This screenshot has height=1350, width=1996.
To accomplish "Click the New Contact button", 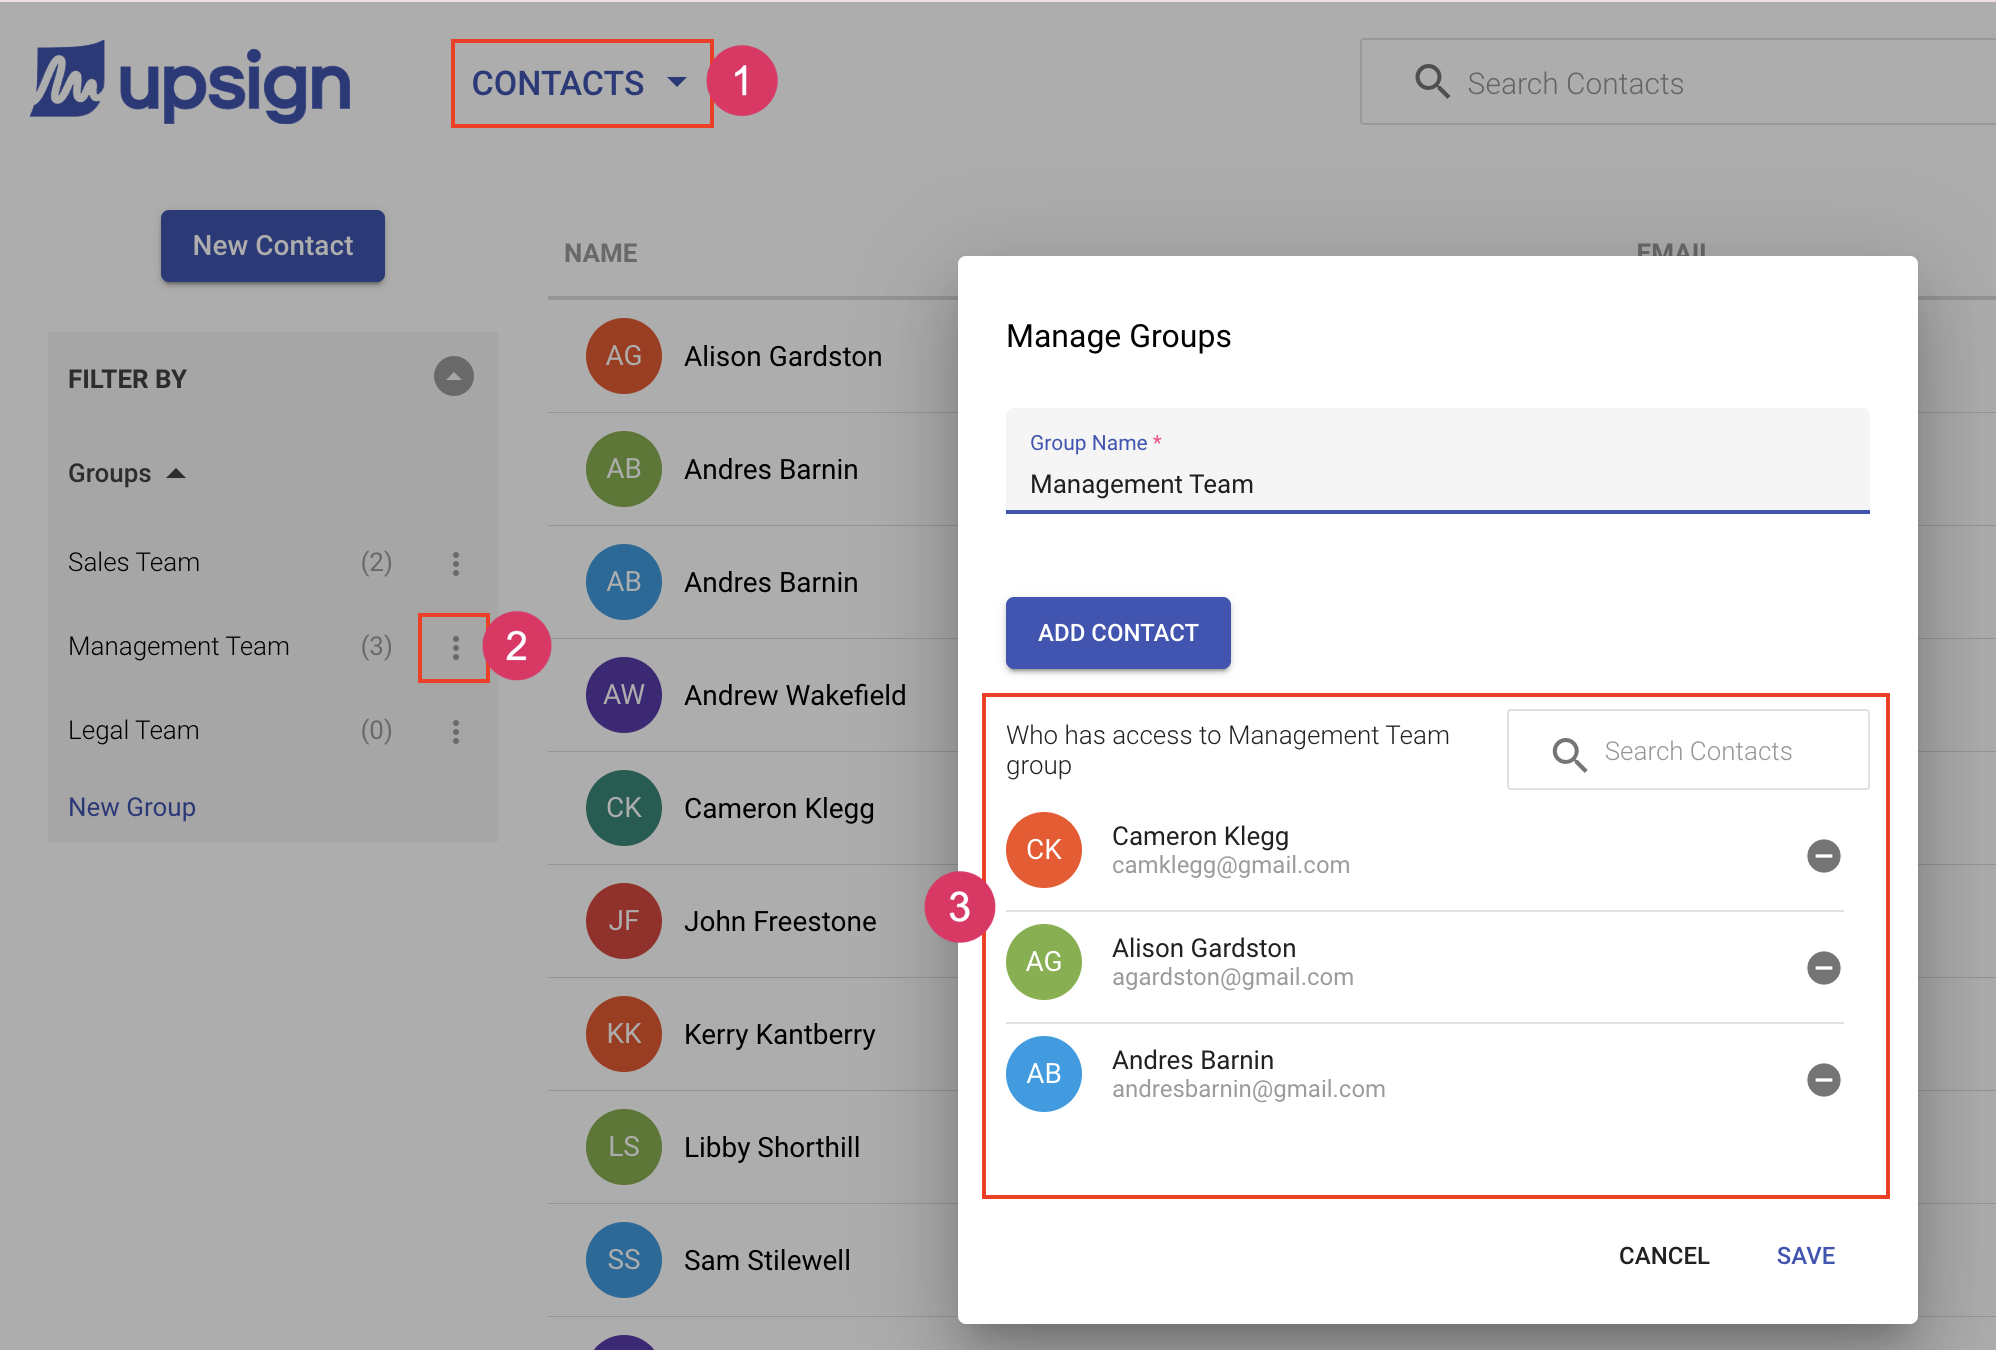I will click(x=273, y=246).
